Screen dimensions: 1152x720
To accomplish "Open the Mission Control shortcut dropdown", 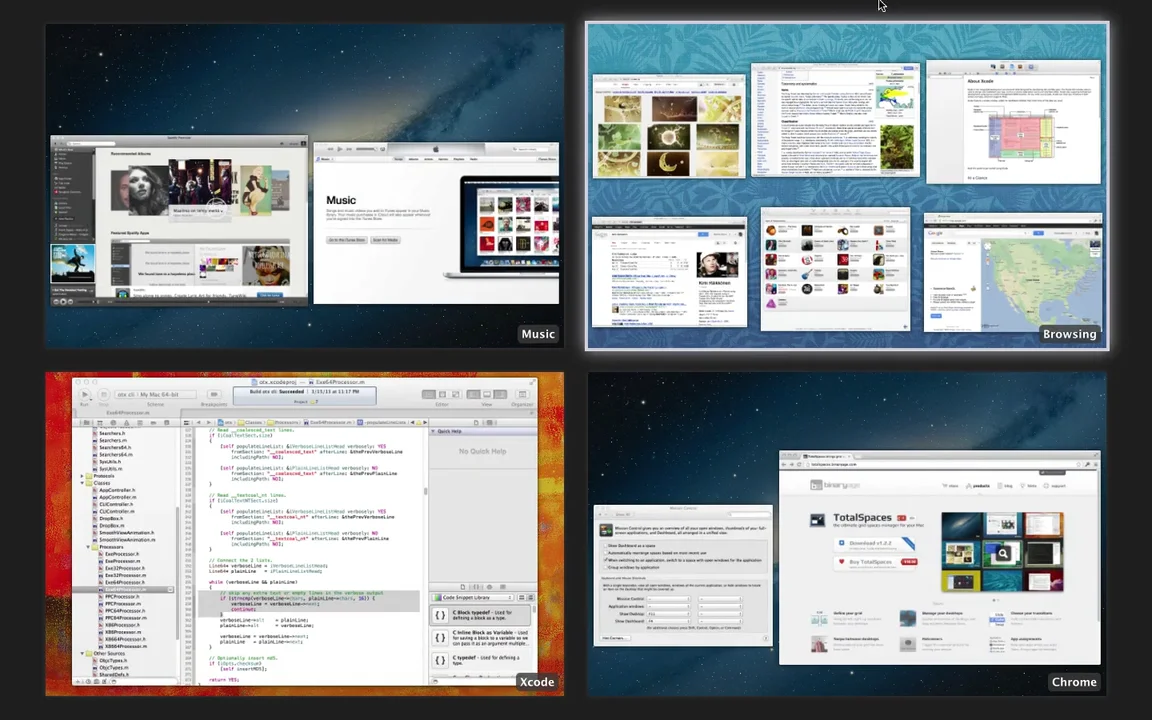I will [x=669, y=599].
